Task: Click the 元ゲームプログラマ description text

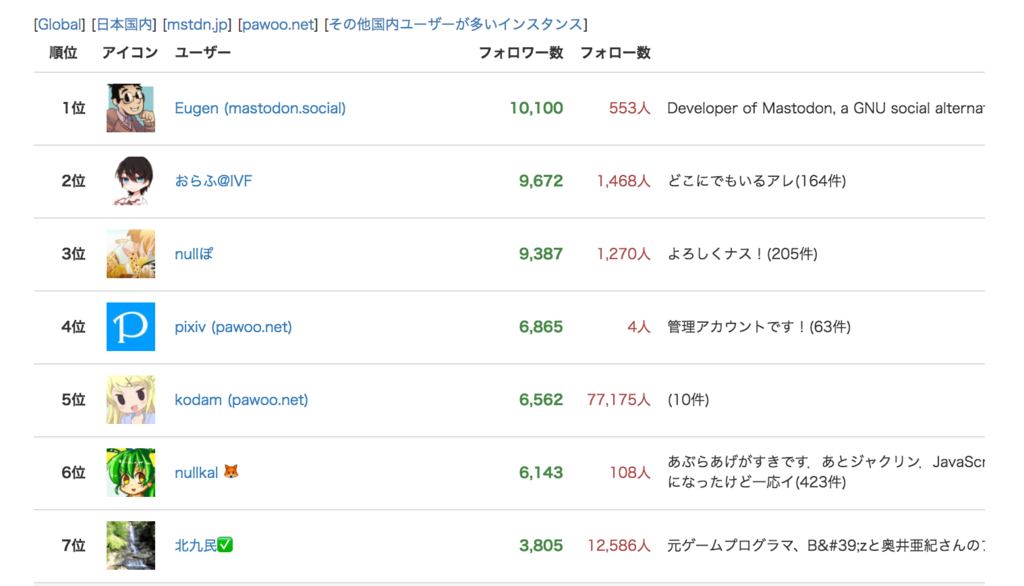Action: 825,545
